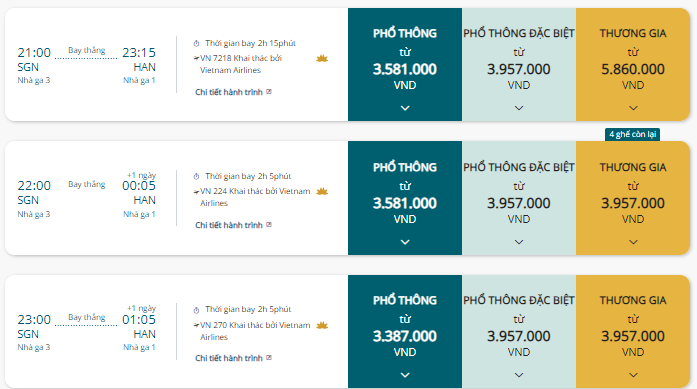This screenshot has height=389, width=697.
Task: Expand Thương Gia 5.860.000 VND fare chevron
Action: coord(633,108)
